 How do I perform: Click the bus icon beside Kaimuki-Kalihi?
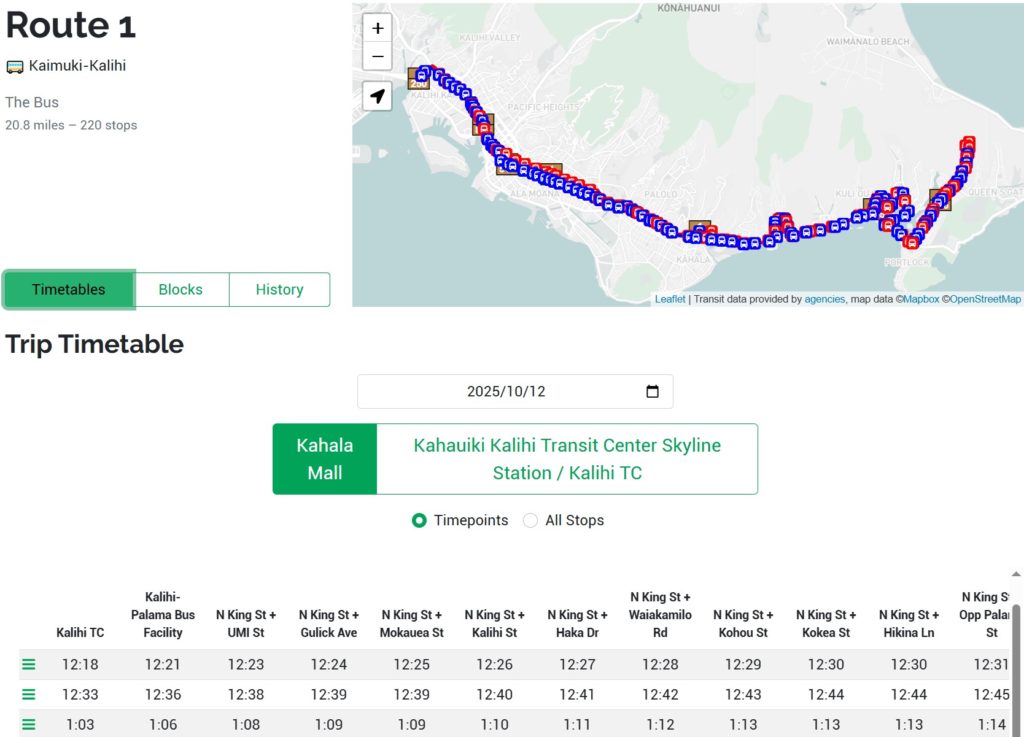pos(15,67)
